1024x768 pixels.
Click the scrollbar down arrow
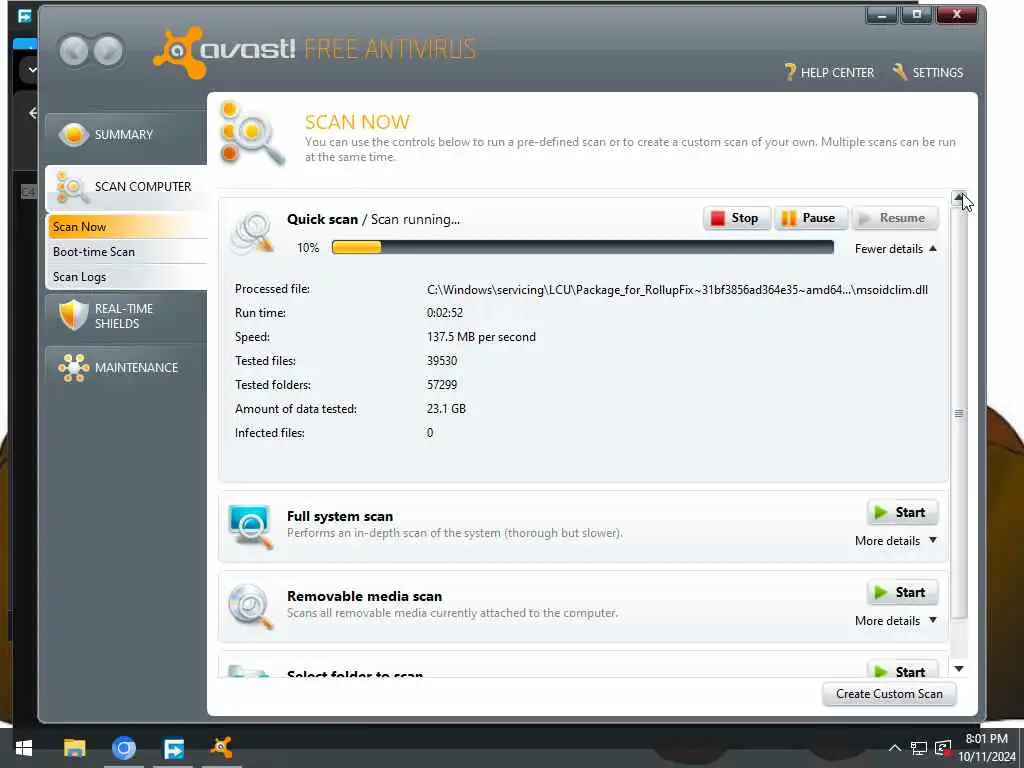(958, 669)
